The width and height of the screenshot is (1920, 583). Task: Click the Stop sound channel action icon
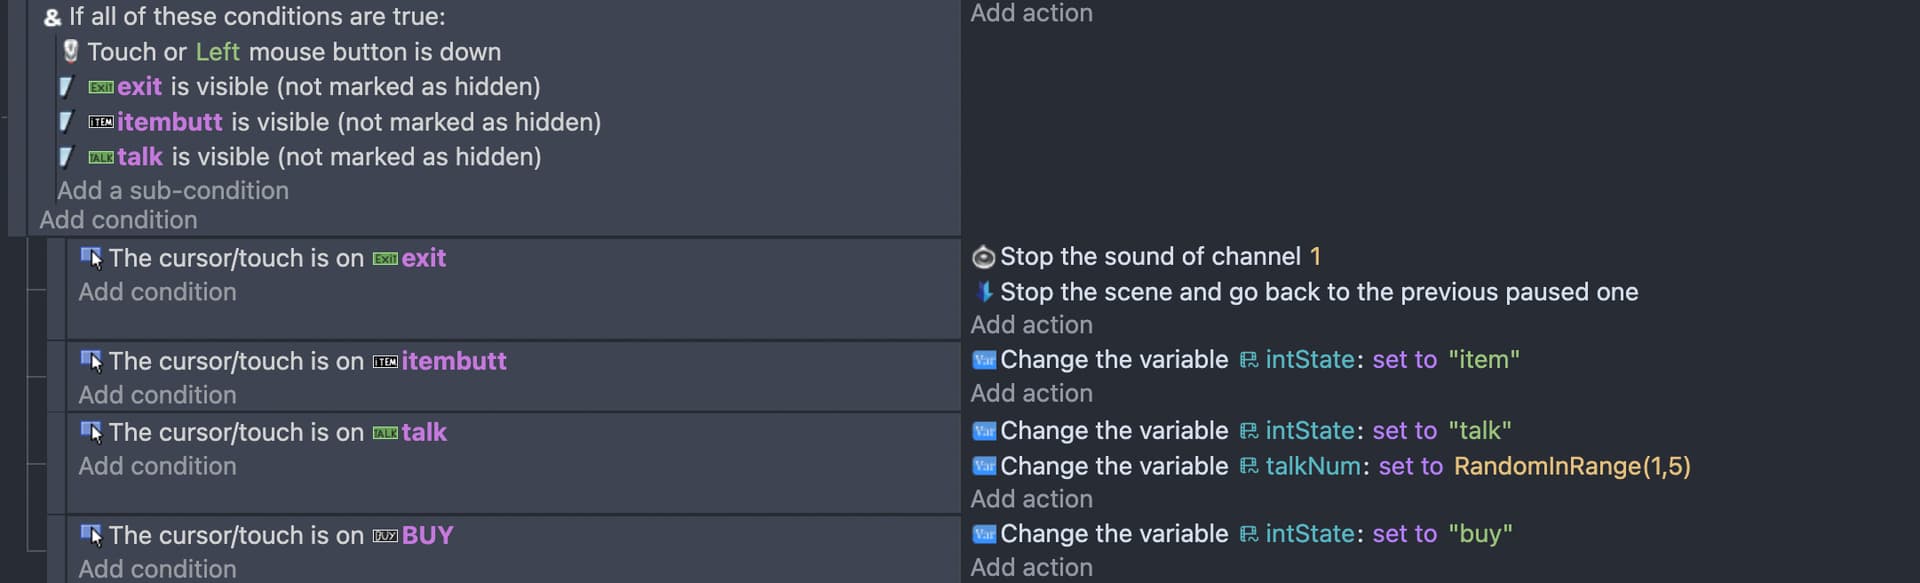[x=984, y=257]
